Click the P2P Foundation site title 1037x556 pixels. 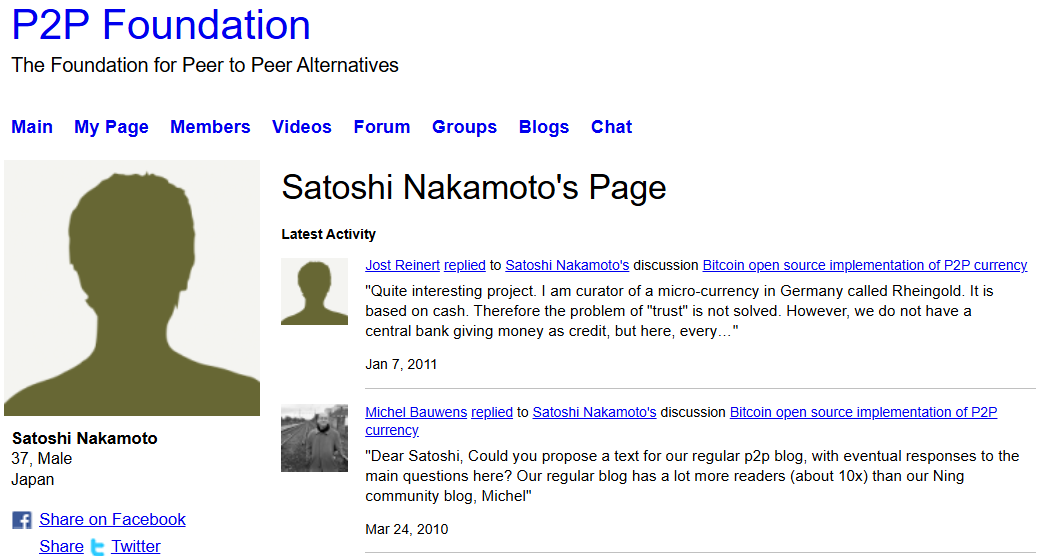(x=161, y=25)
